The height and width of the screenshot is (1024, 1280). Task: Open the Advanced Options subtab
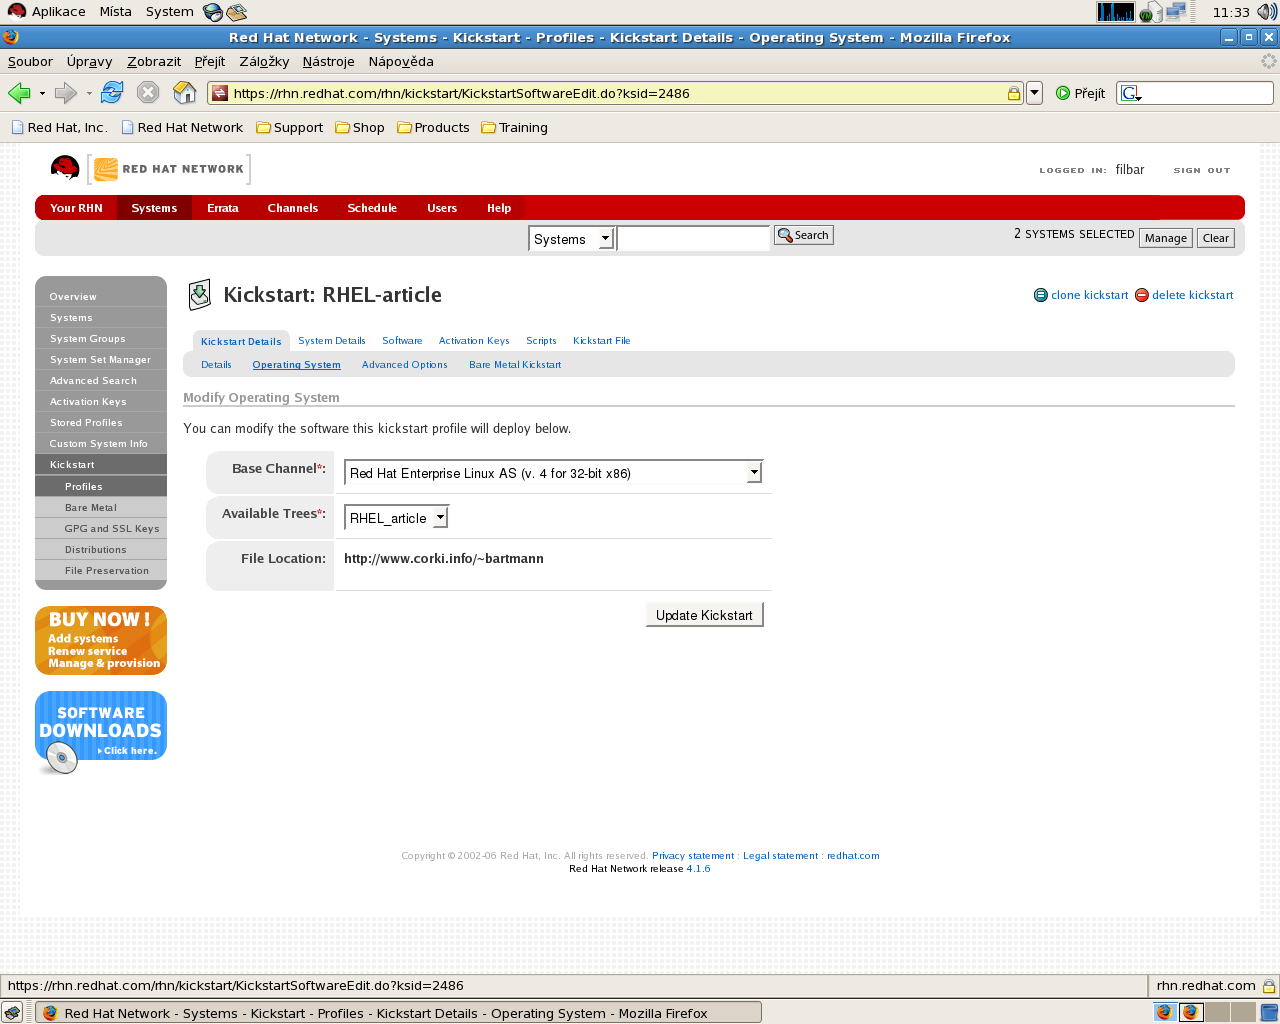[404, 365]
